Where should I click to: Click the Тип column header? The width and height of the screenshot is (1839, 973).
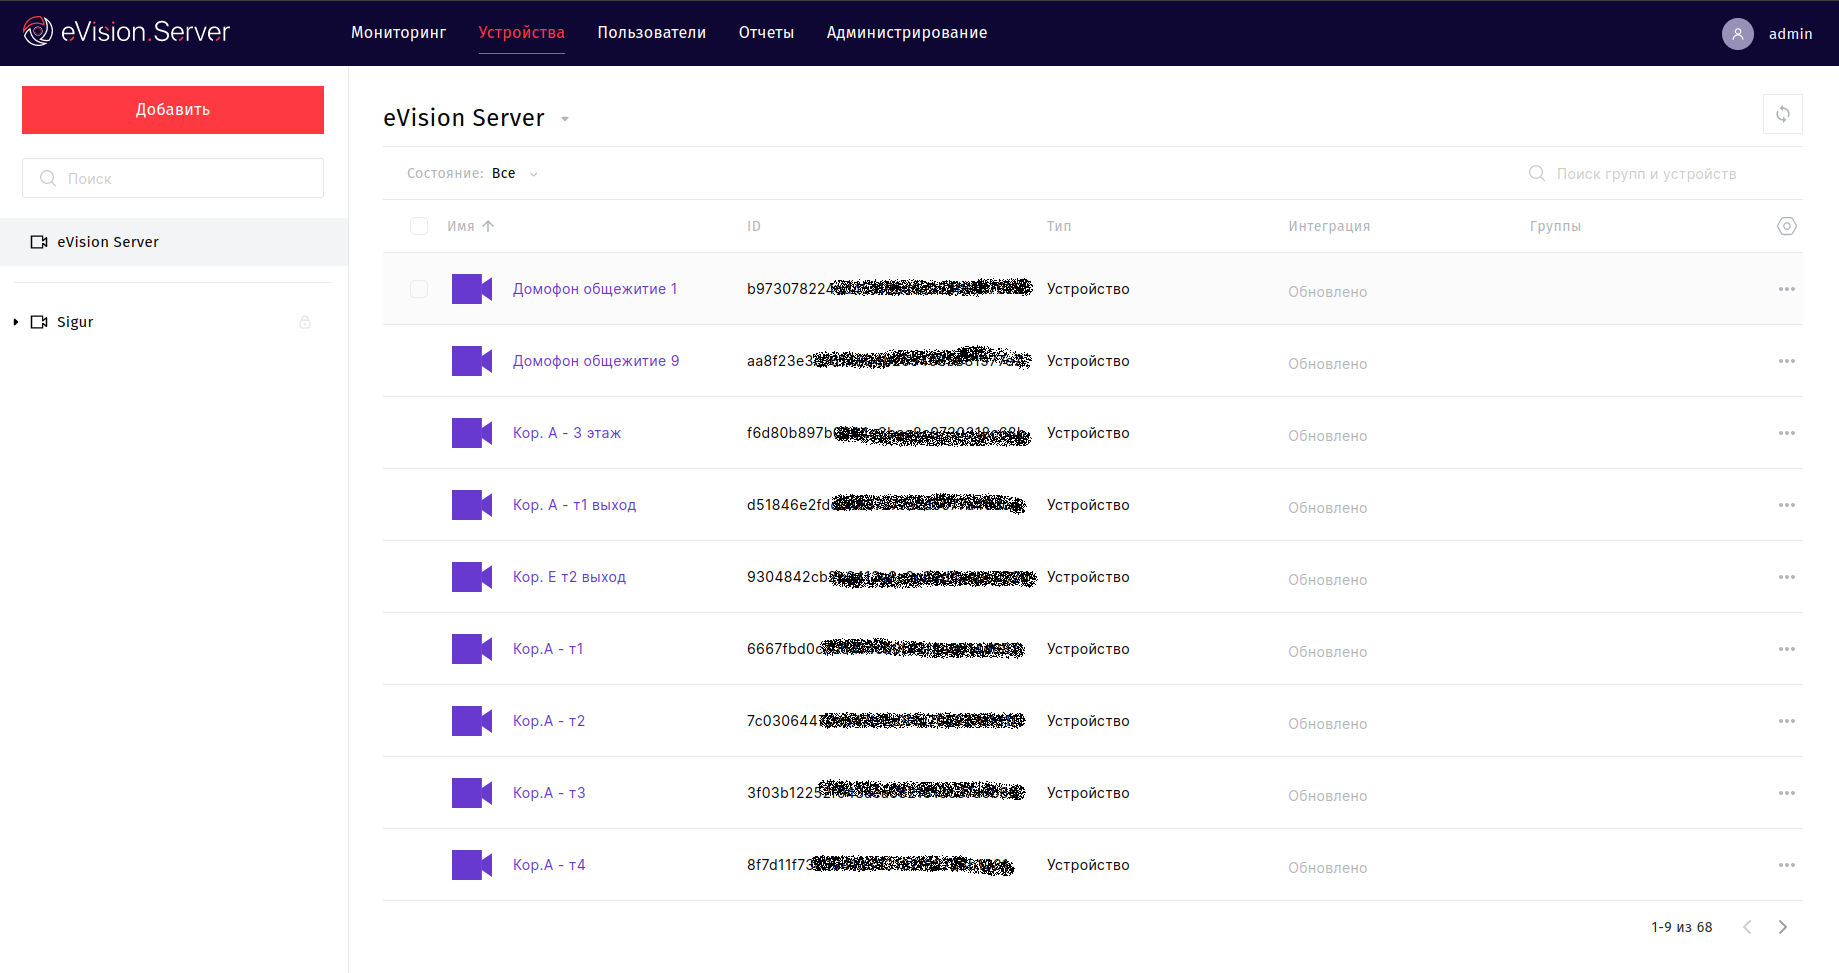1059,226
